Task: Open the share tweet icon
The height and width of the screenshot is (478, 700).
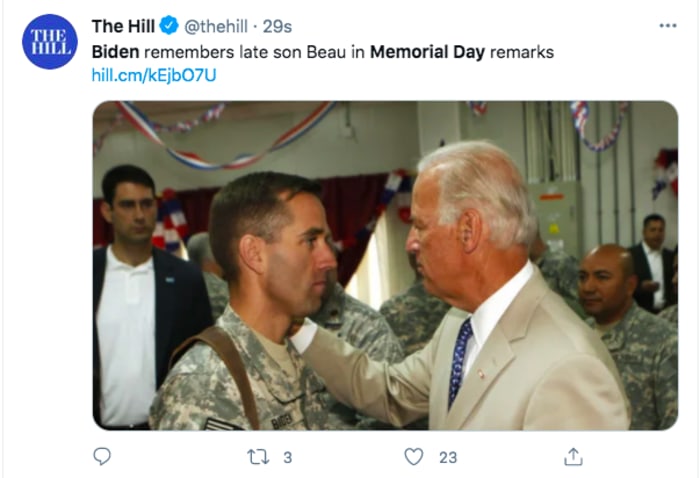Action: pyautogui.click(x=573, y=456)
